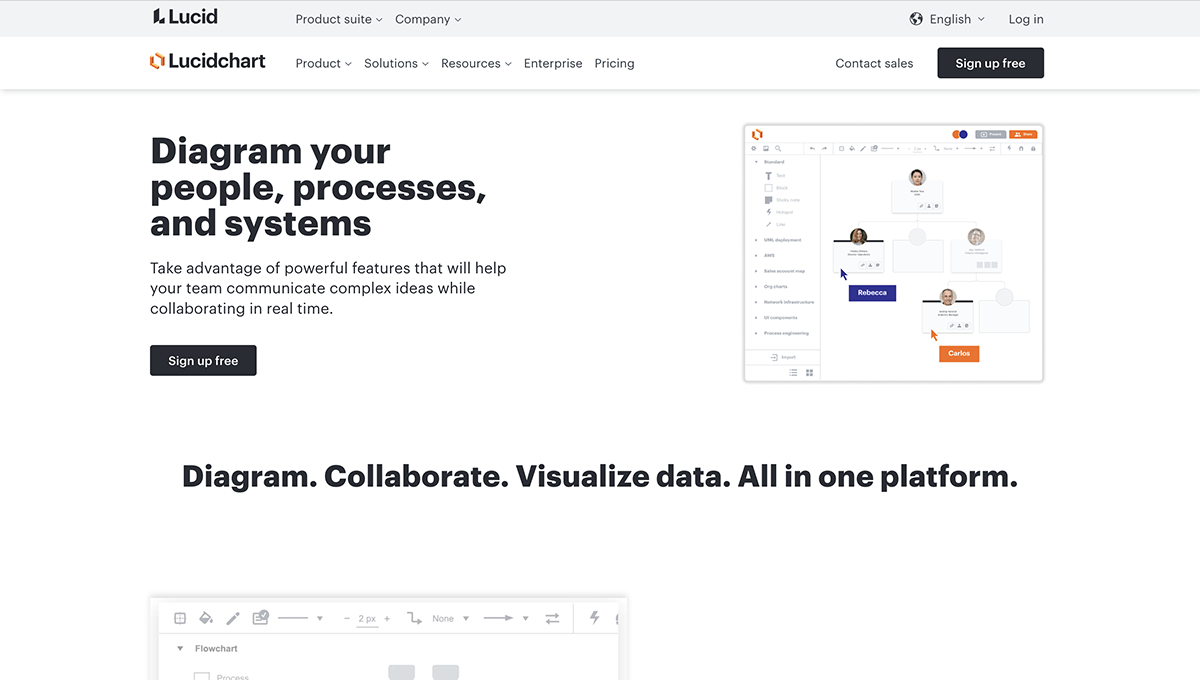This screenshot has height=680, width=1200.
Task: Click the Sign up free hero button
Action: point(203,360)
